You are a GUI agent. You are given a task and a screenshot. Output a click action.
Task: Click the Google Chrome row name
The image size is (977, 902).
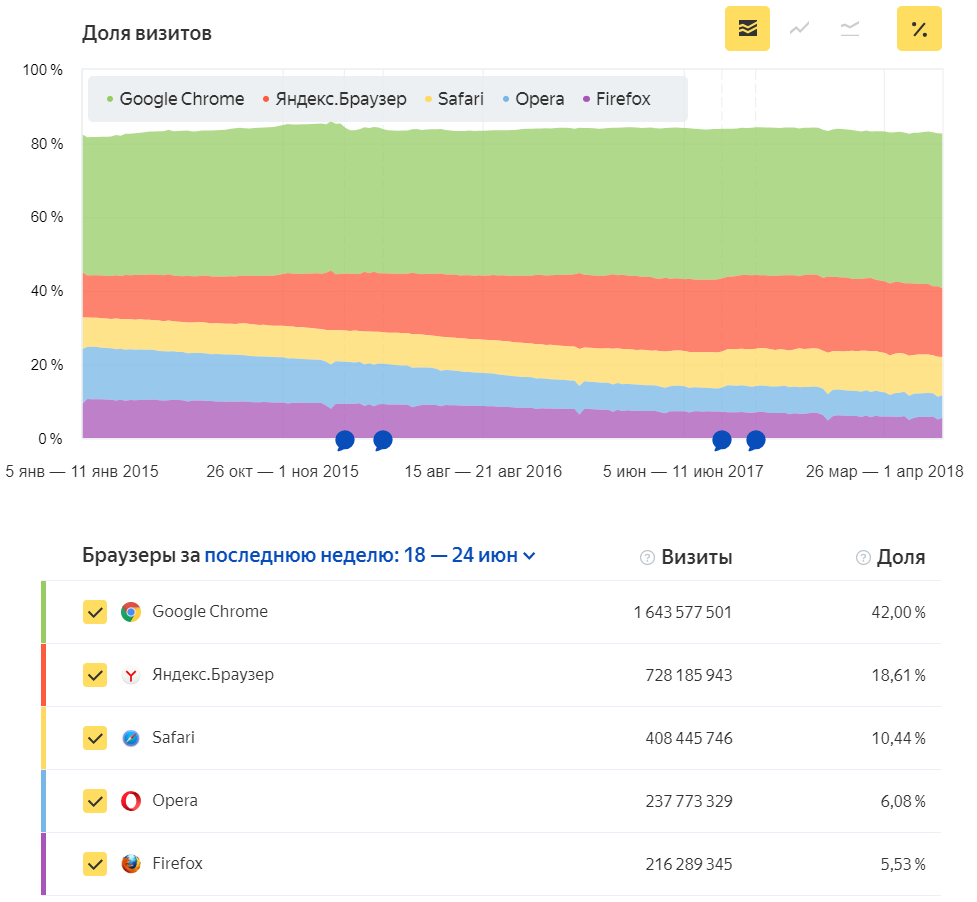click(x=210, y=612)
